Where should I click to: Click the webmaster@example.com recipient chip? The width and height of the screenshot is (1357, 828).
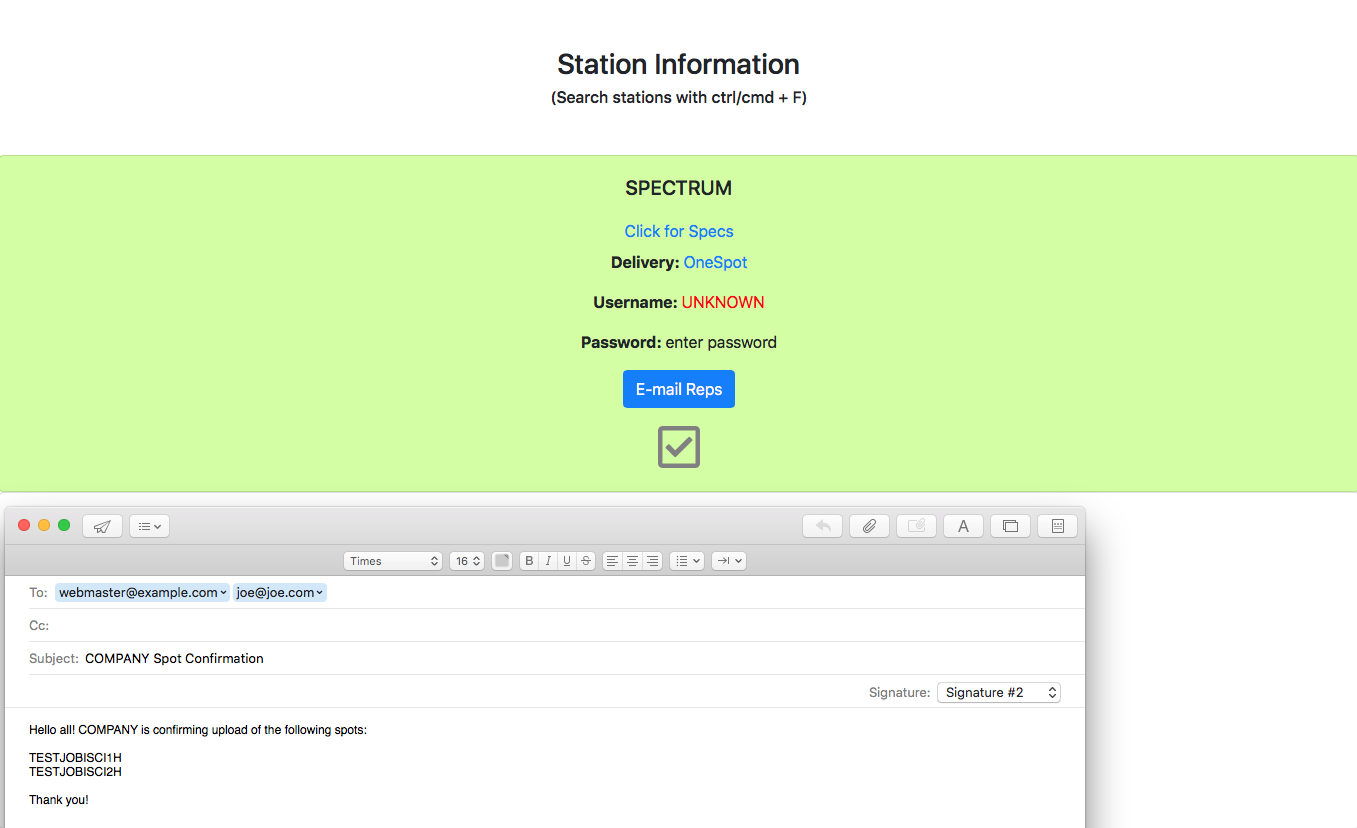coord(142,592)
